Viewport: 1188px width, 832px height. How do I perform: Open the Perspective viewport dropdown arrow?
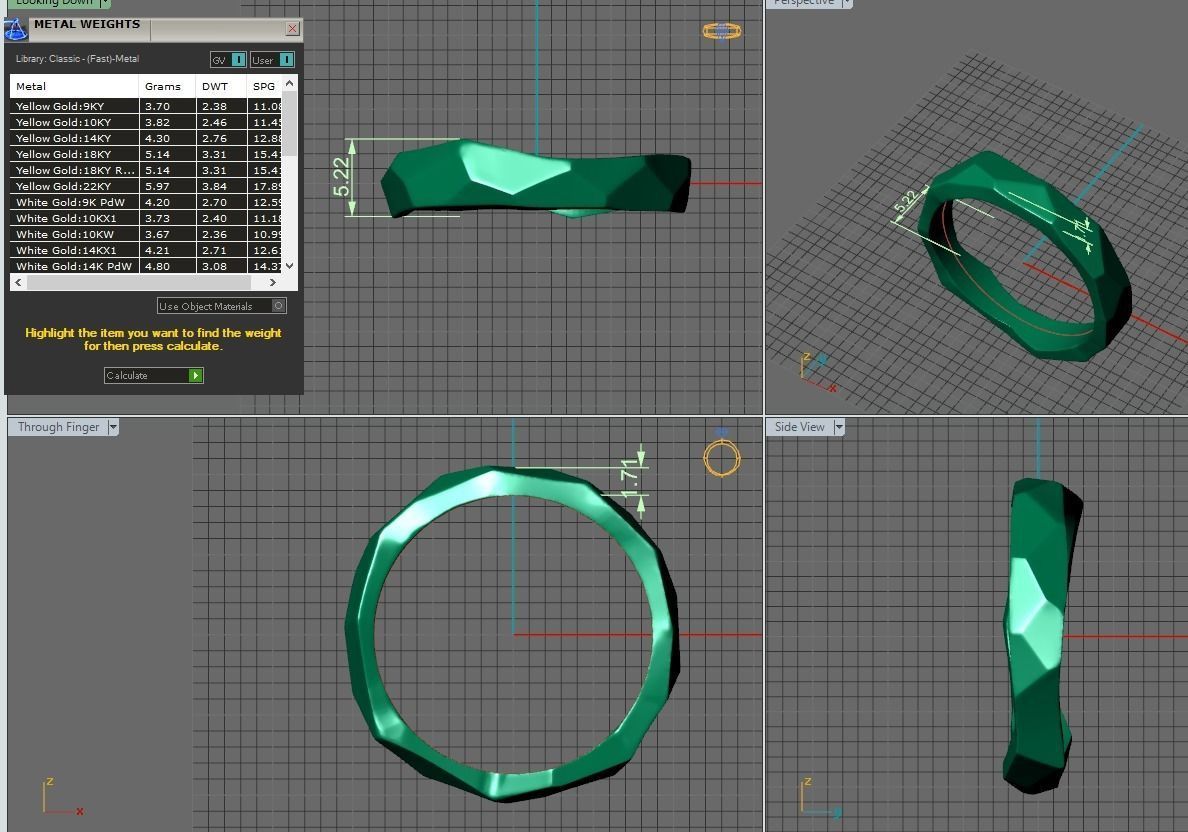pyautogui.click(x=847, y=3)
